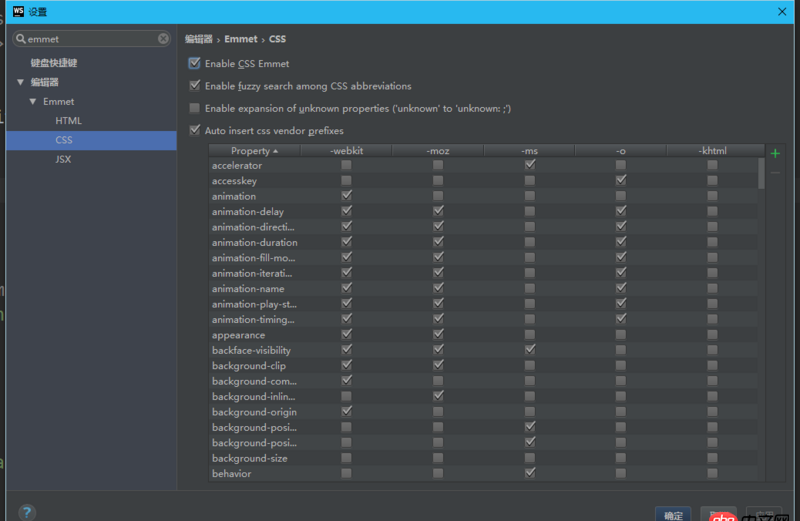Collapse the 编辑器 tree node
This screenshot has width=800, height=521.
pyautogui.click(x=20, y=82)
